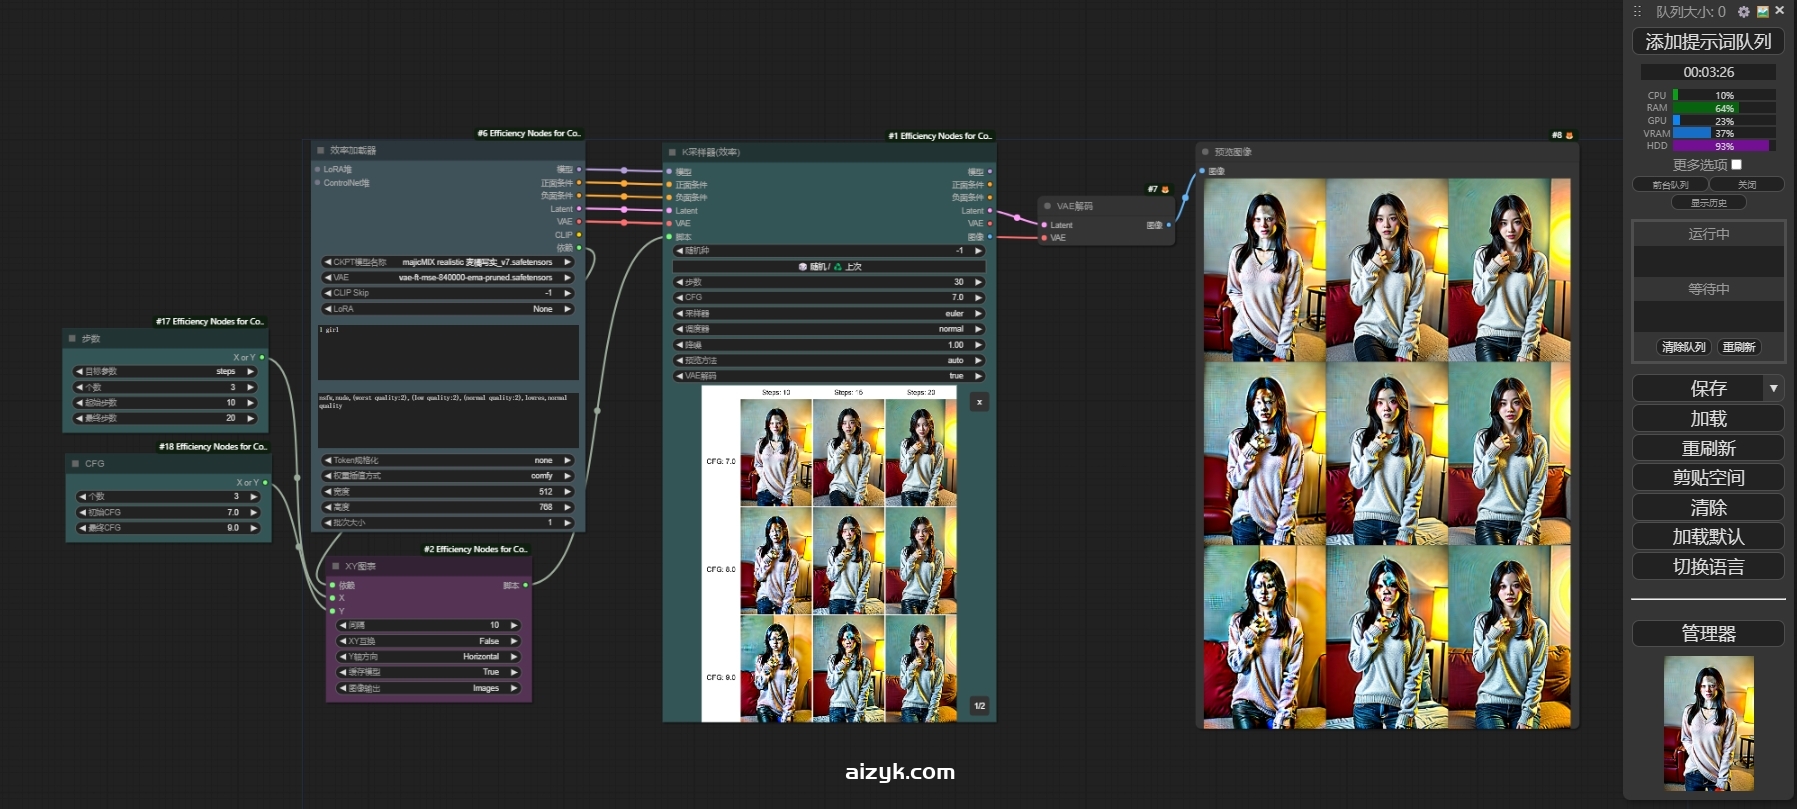This screenshot has width=1797, height=809.
Task: Close the sampler image preview with x
Action: coord(979,402)
